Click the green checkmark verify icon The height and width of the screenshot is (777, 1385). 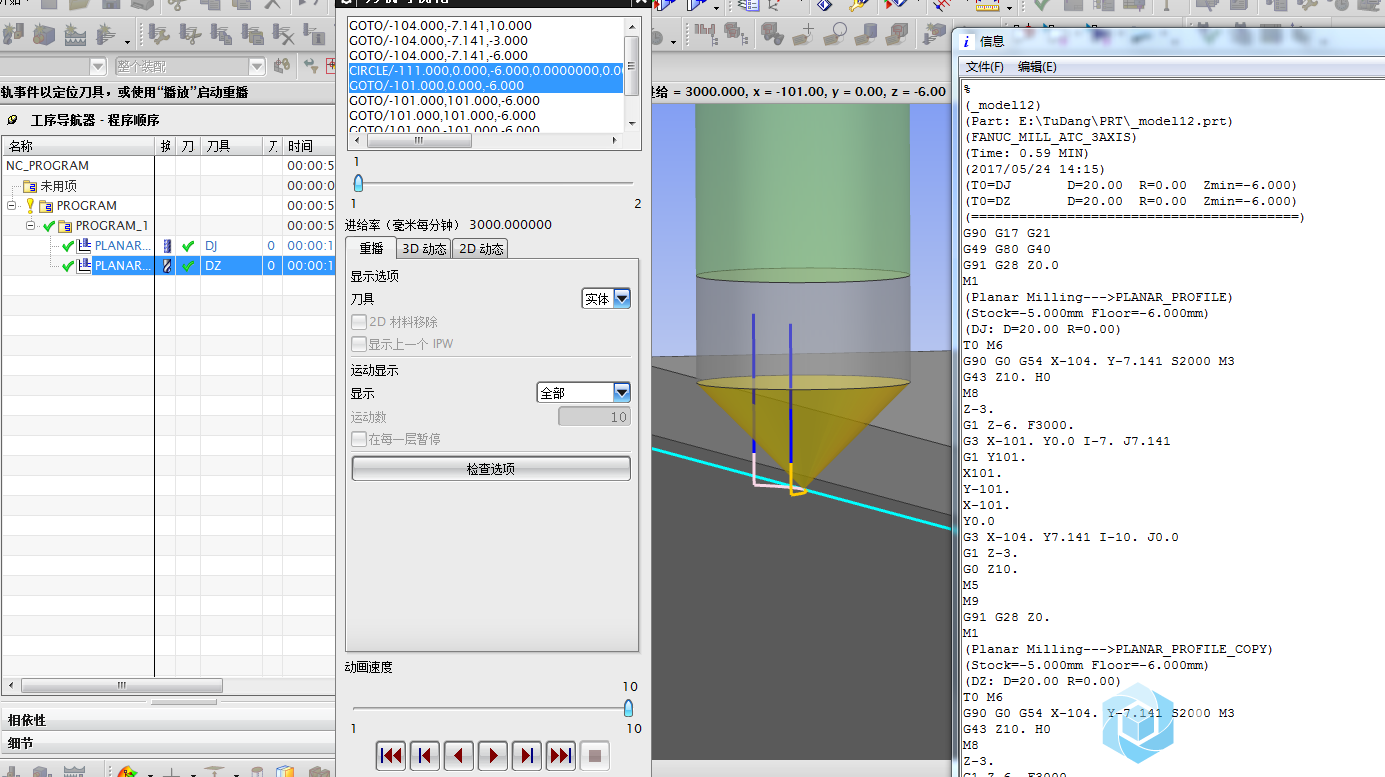pyautogui.click(x=1042, y=6)
